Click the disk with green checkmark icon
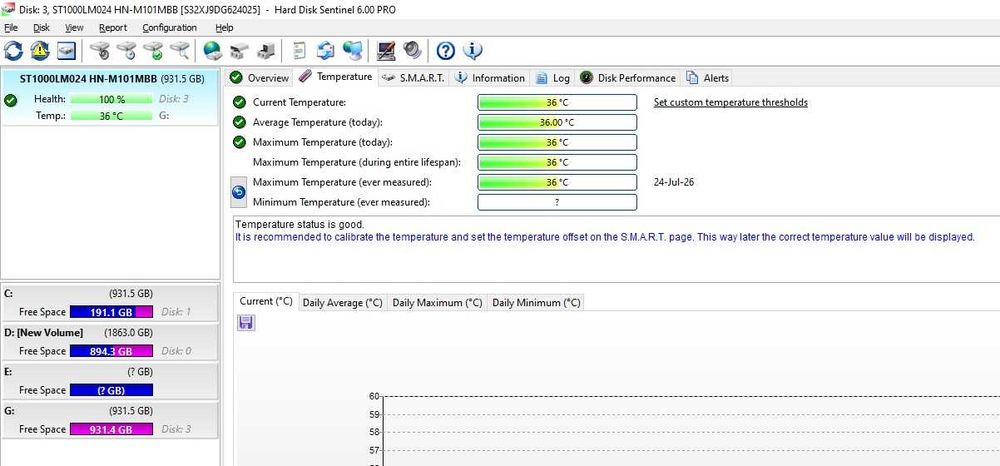1000x466 pixels. tap(153, 50)
